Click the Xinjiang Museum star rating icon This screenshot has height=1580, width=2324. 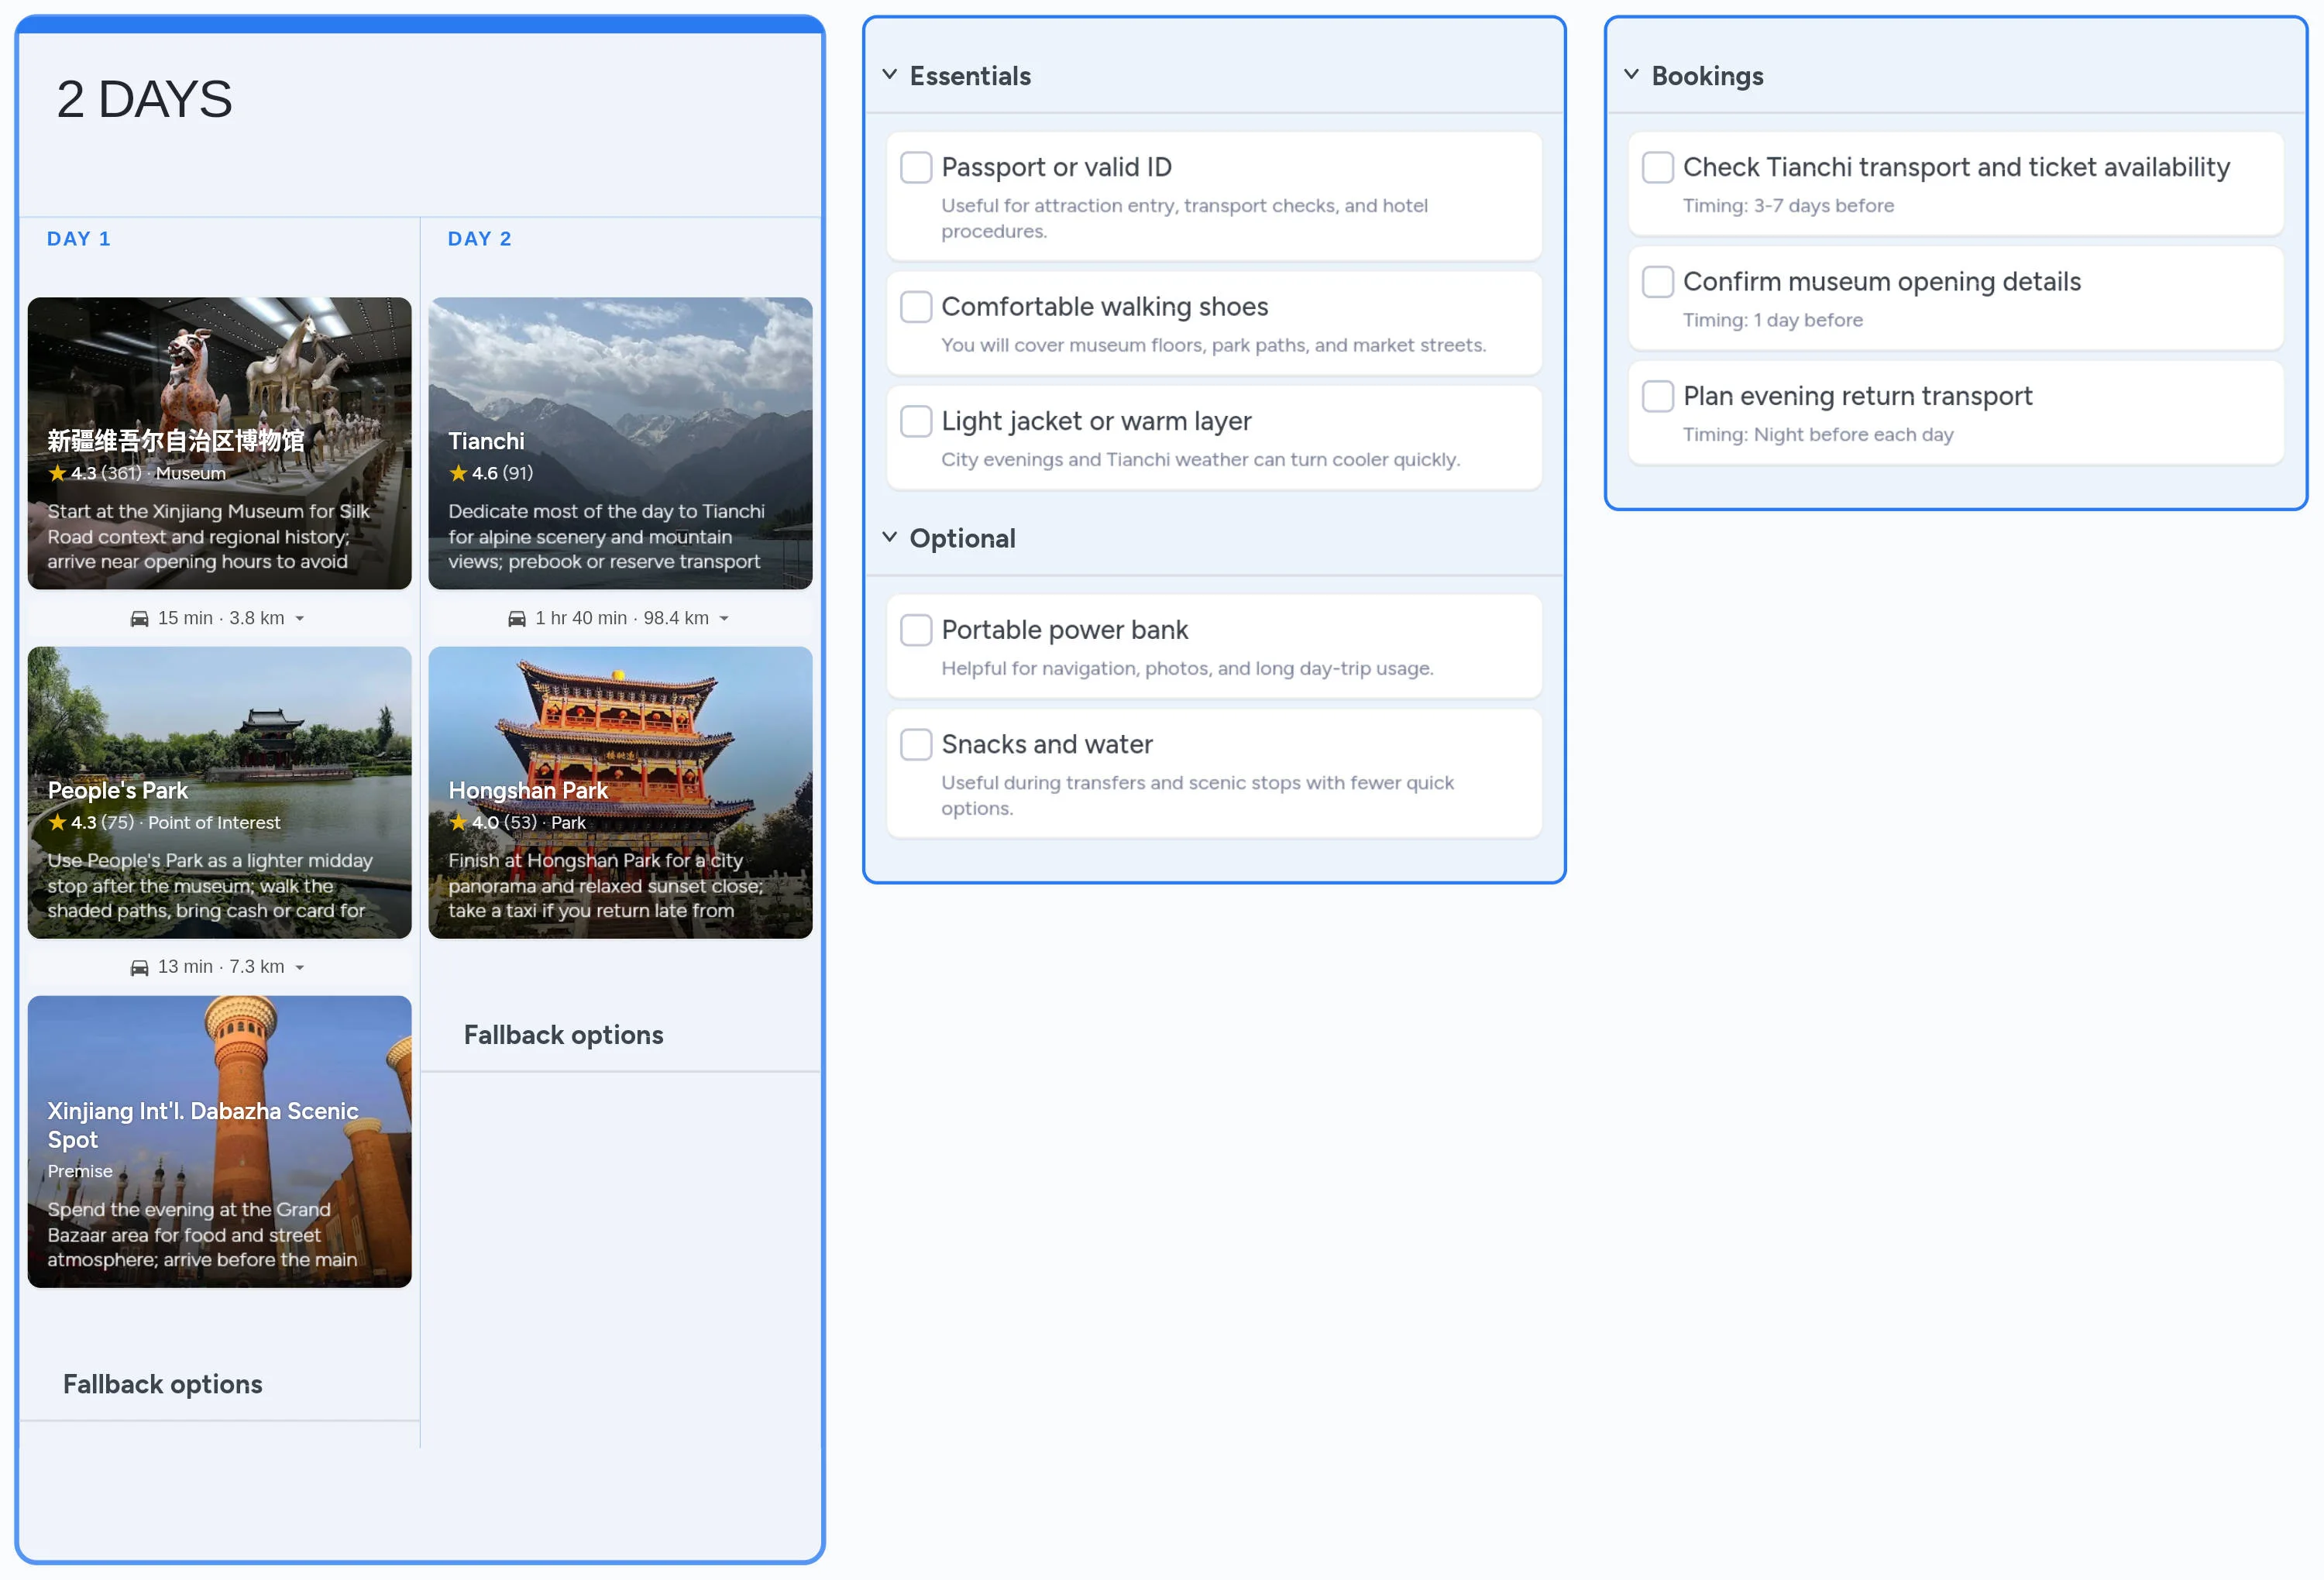pyautogui.click(x=58, y=473)
